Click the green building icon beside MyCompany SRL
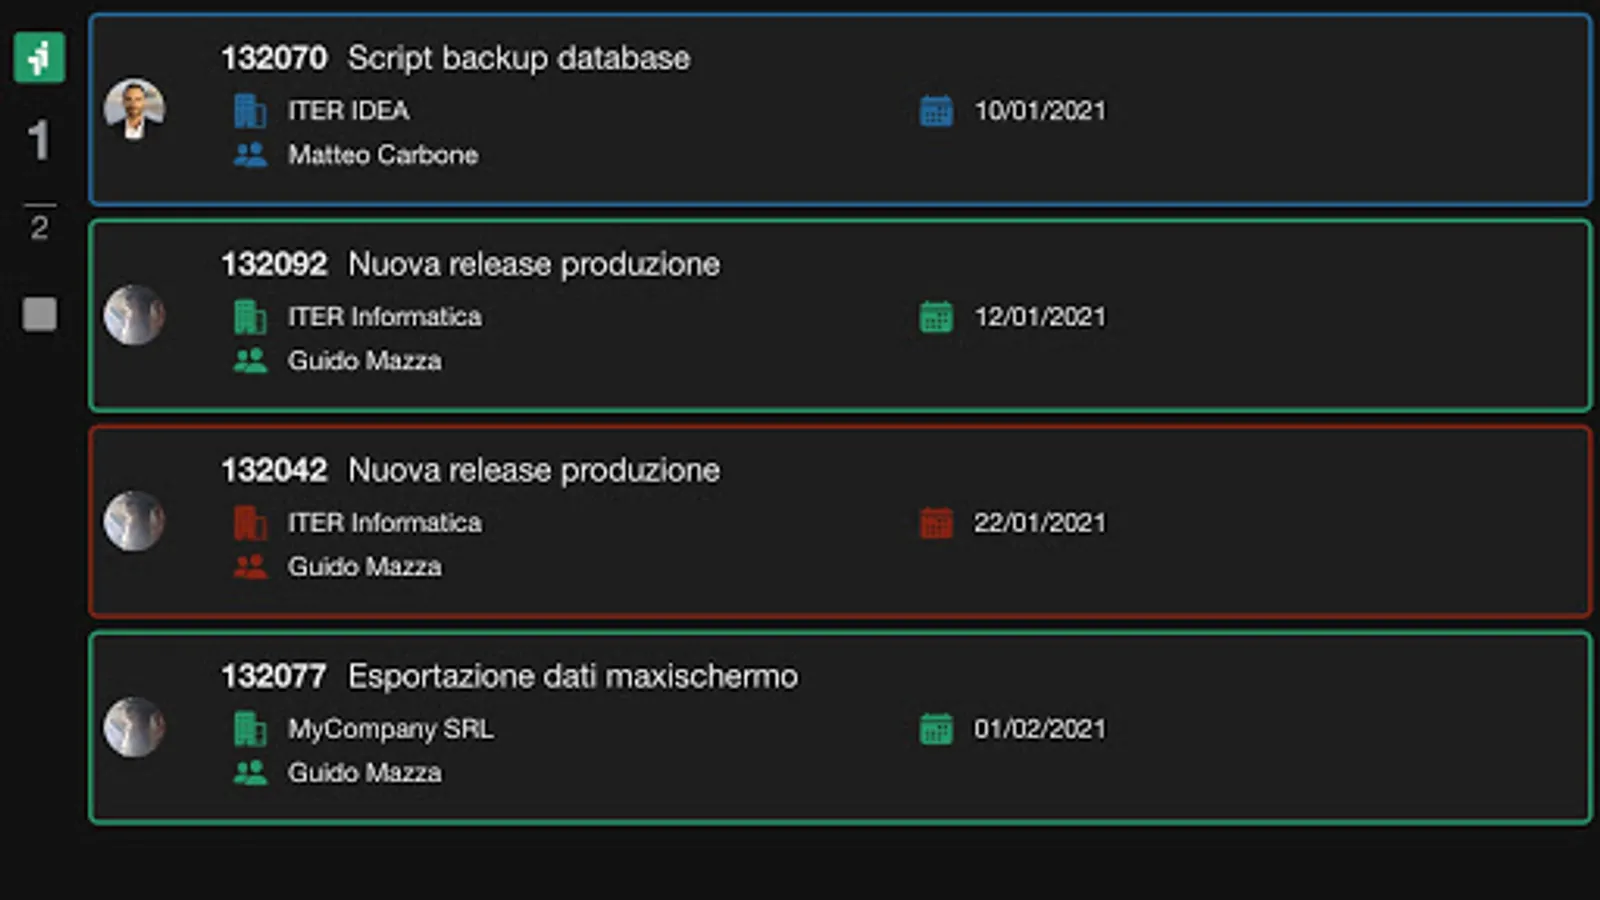 tap(249, 729)
